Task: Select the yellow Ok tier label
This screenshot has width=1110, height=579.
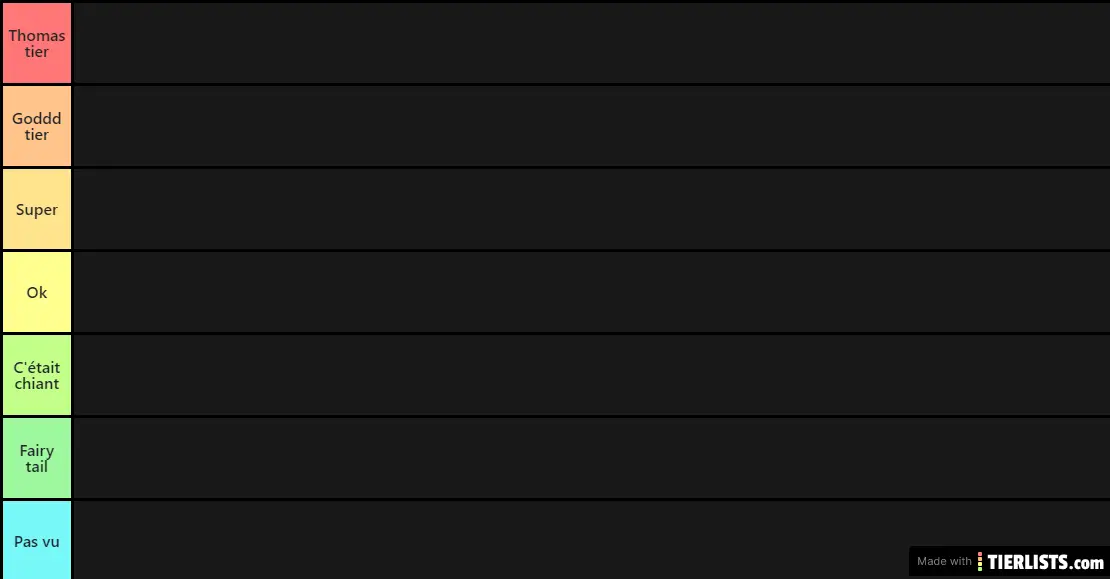Action: [x=37, y=292]
